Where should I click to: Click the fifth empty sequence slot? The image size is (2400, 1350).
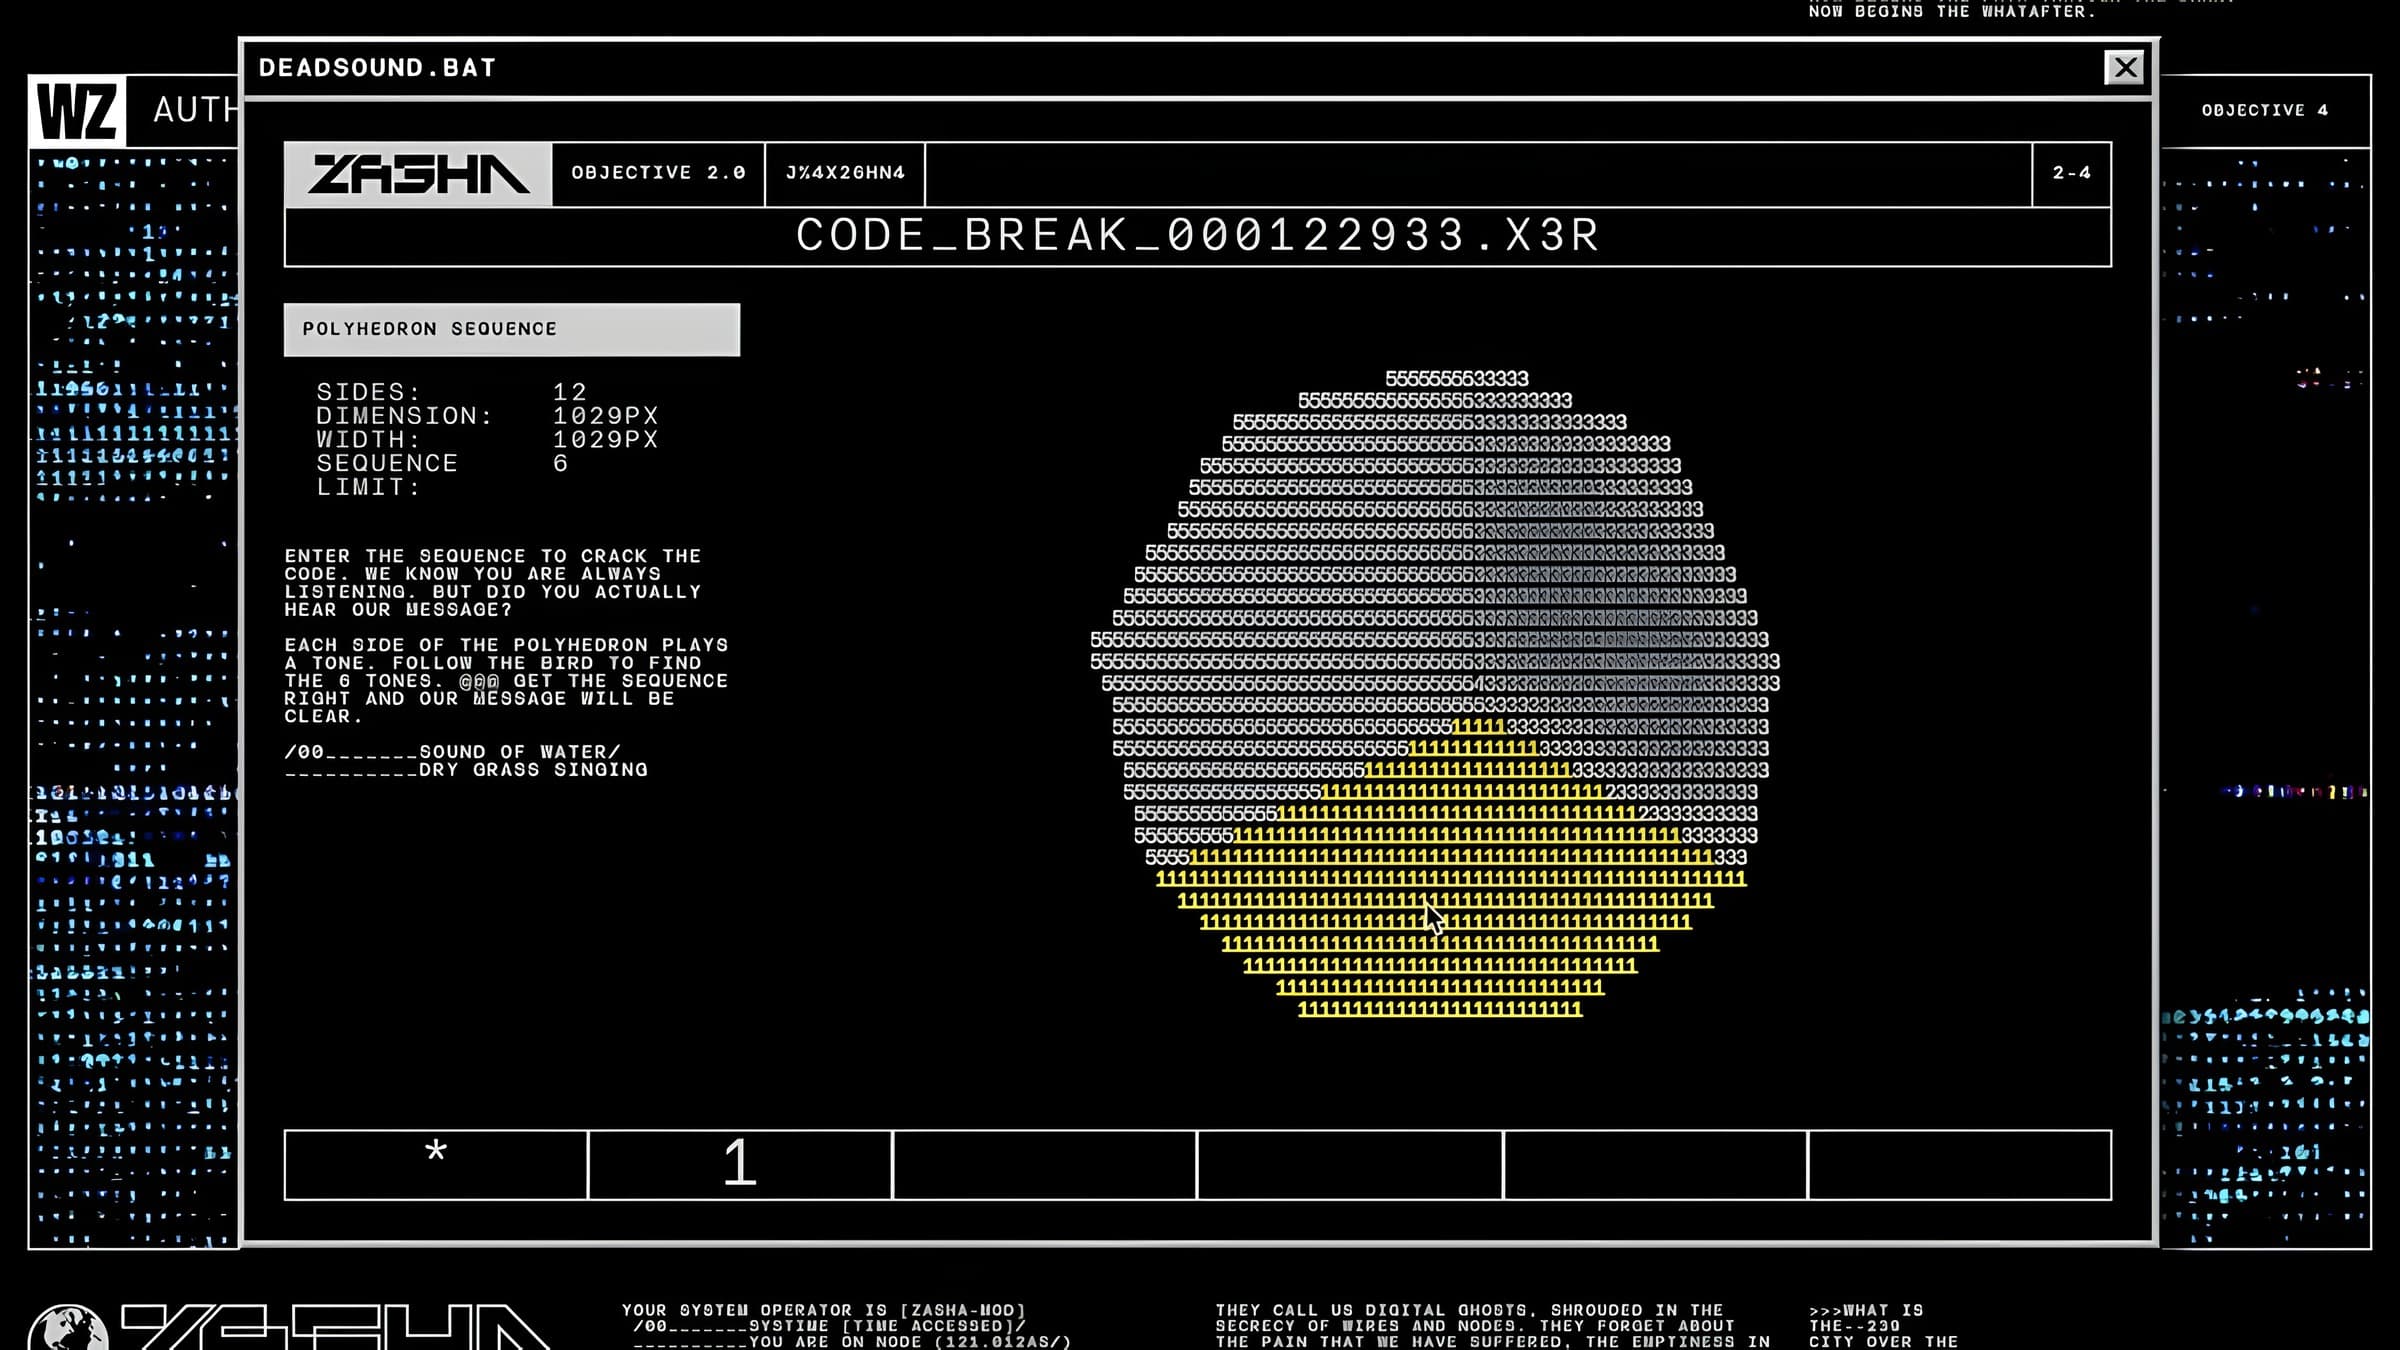coord(1655,1165)
